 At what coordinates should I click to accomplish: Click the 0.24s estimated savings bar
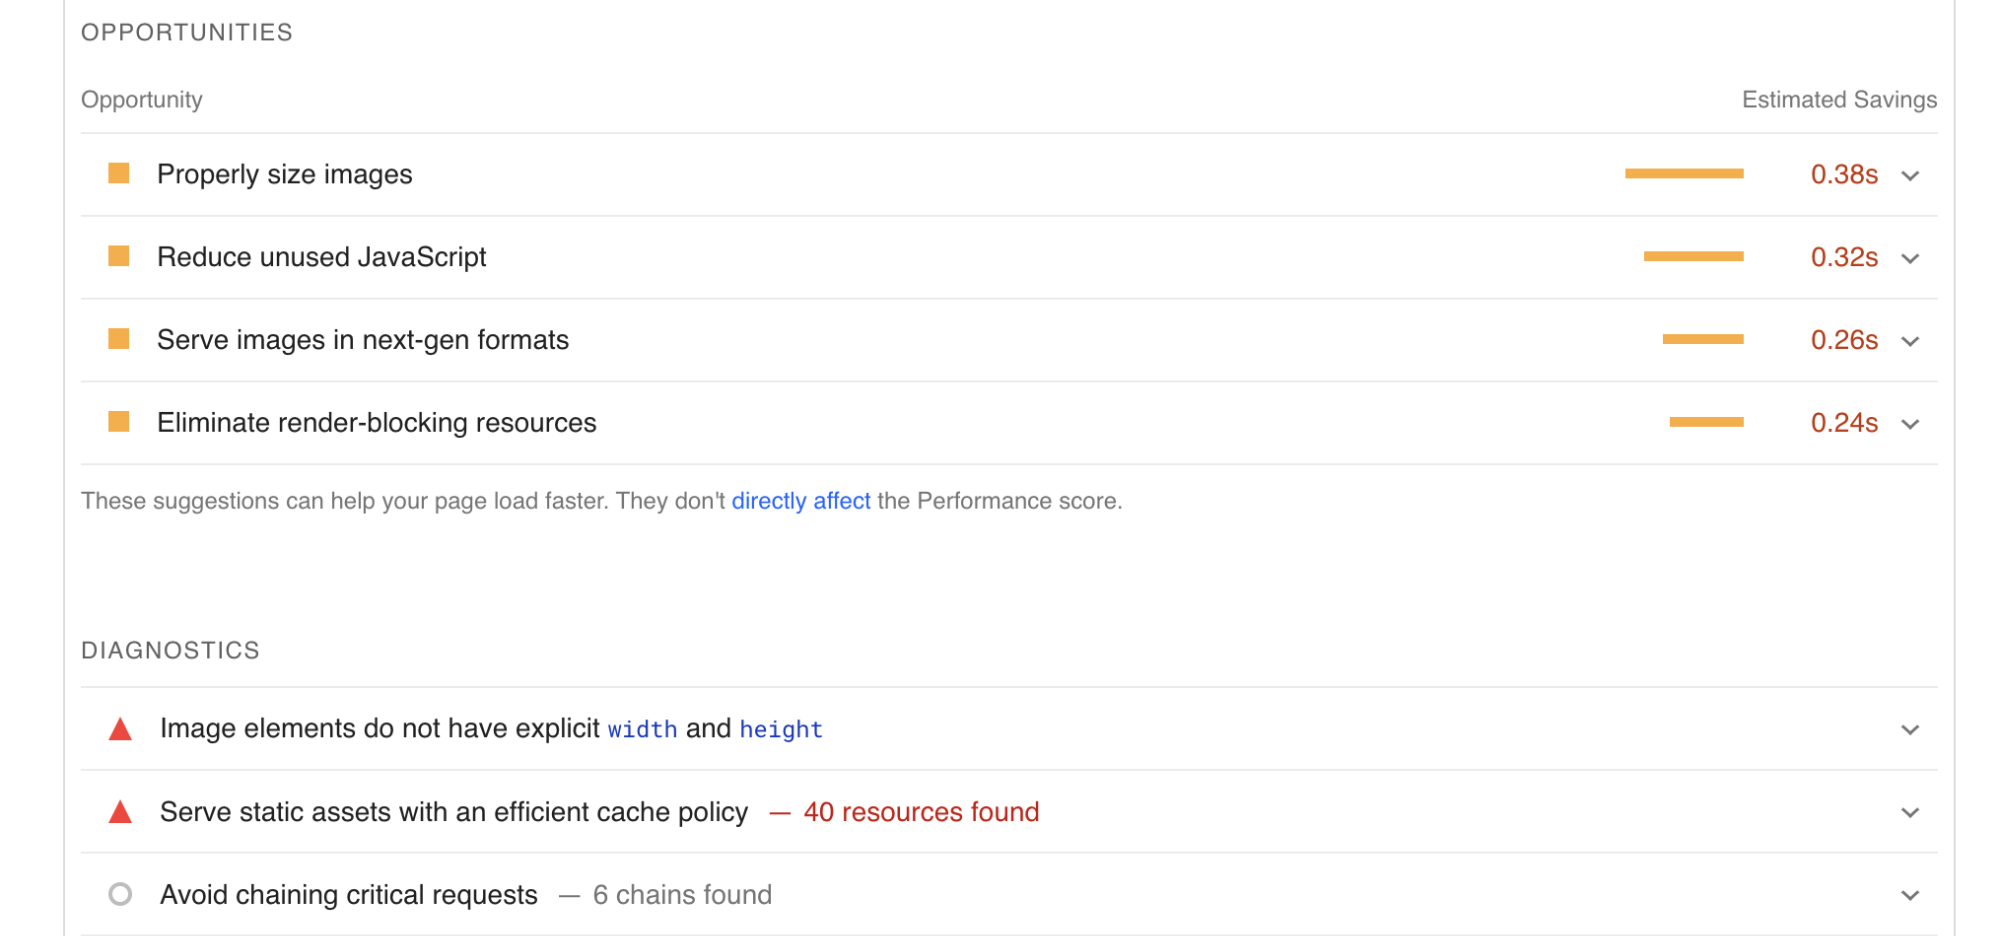pyautogui.click(x=1706, y=422)
